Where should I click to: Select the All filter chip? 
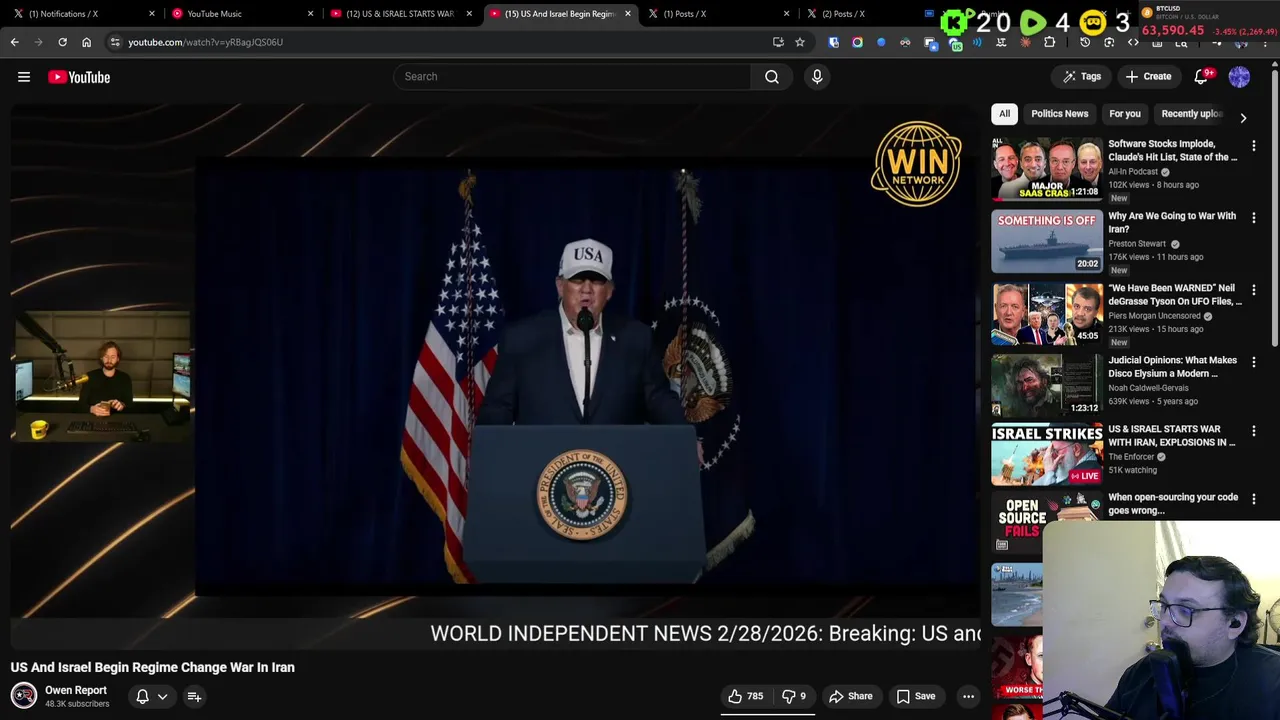1004,114
